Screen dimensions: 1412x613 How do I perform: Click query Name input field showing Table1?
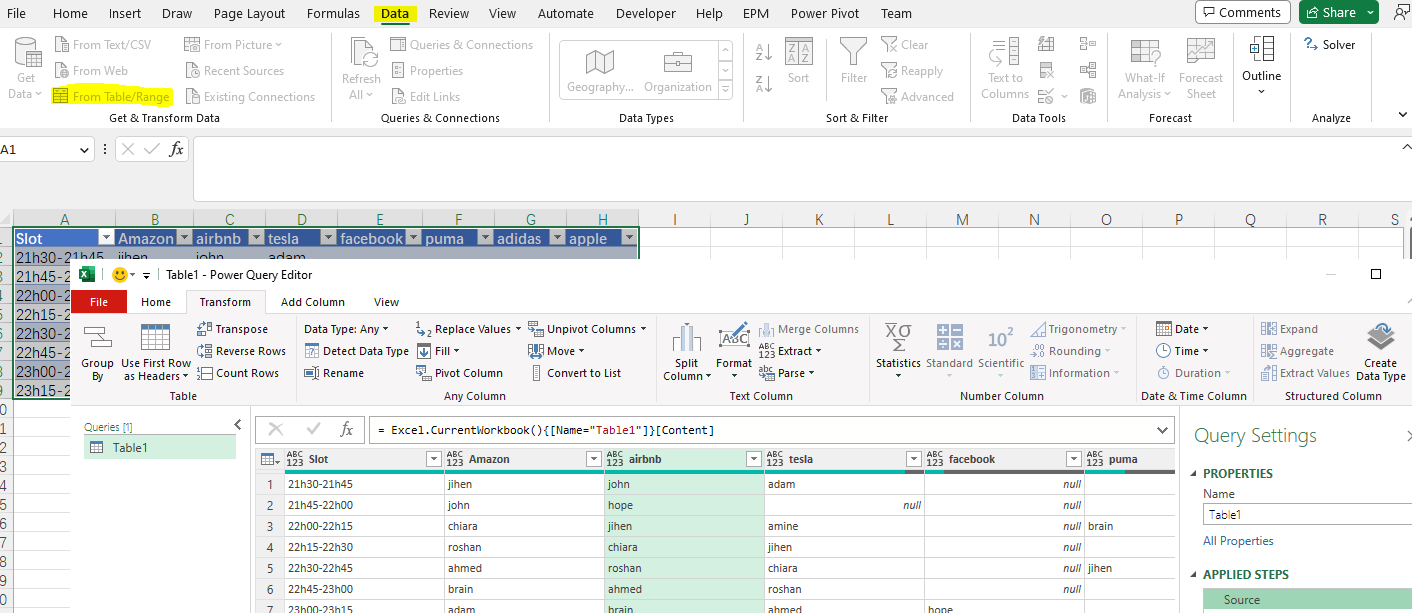1307,515
